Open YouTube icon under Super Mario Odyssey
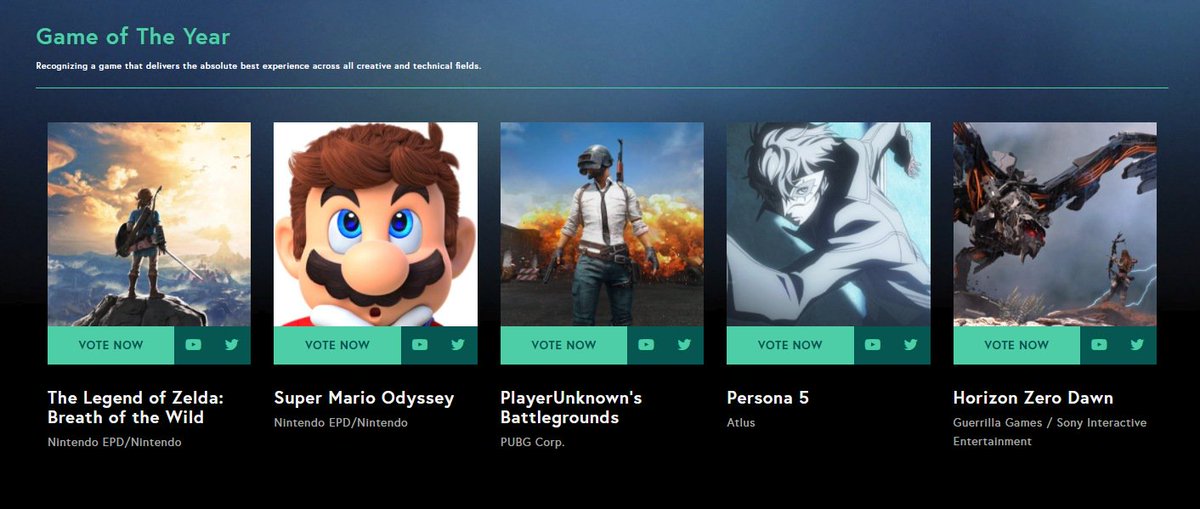The image size is (1200, 509). [x=420, y=345]
